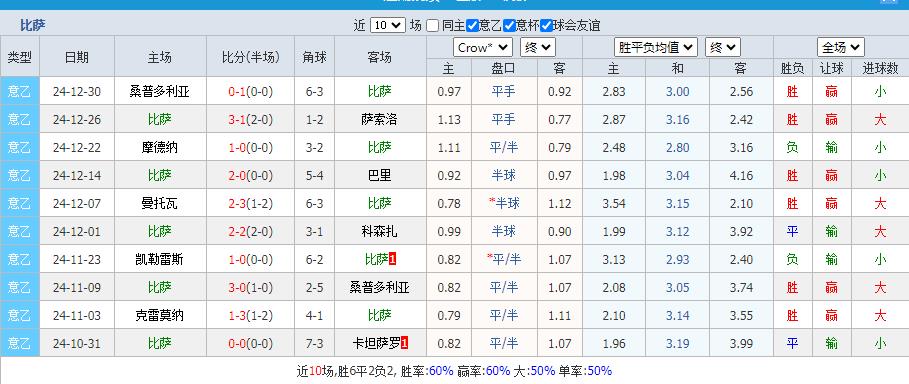Open score 3-0(1-0) for 24-11-09 match
Image resolution: width=909 pixels, height=384 pixels.
[250, 287]
